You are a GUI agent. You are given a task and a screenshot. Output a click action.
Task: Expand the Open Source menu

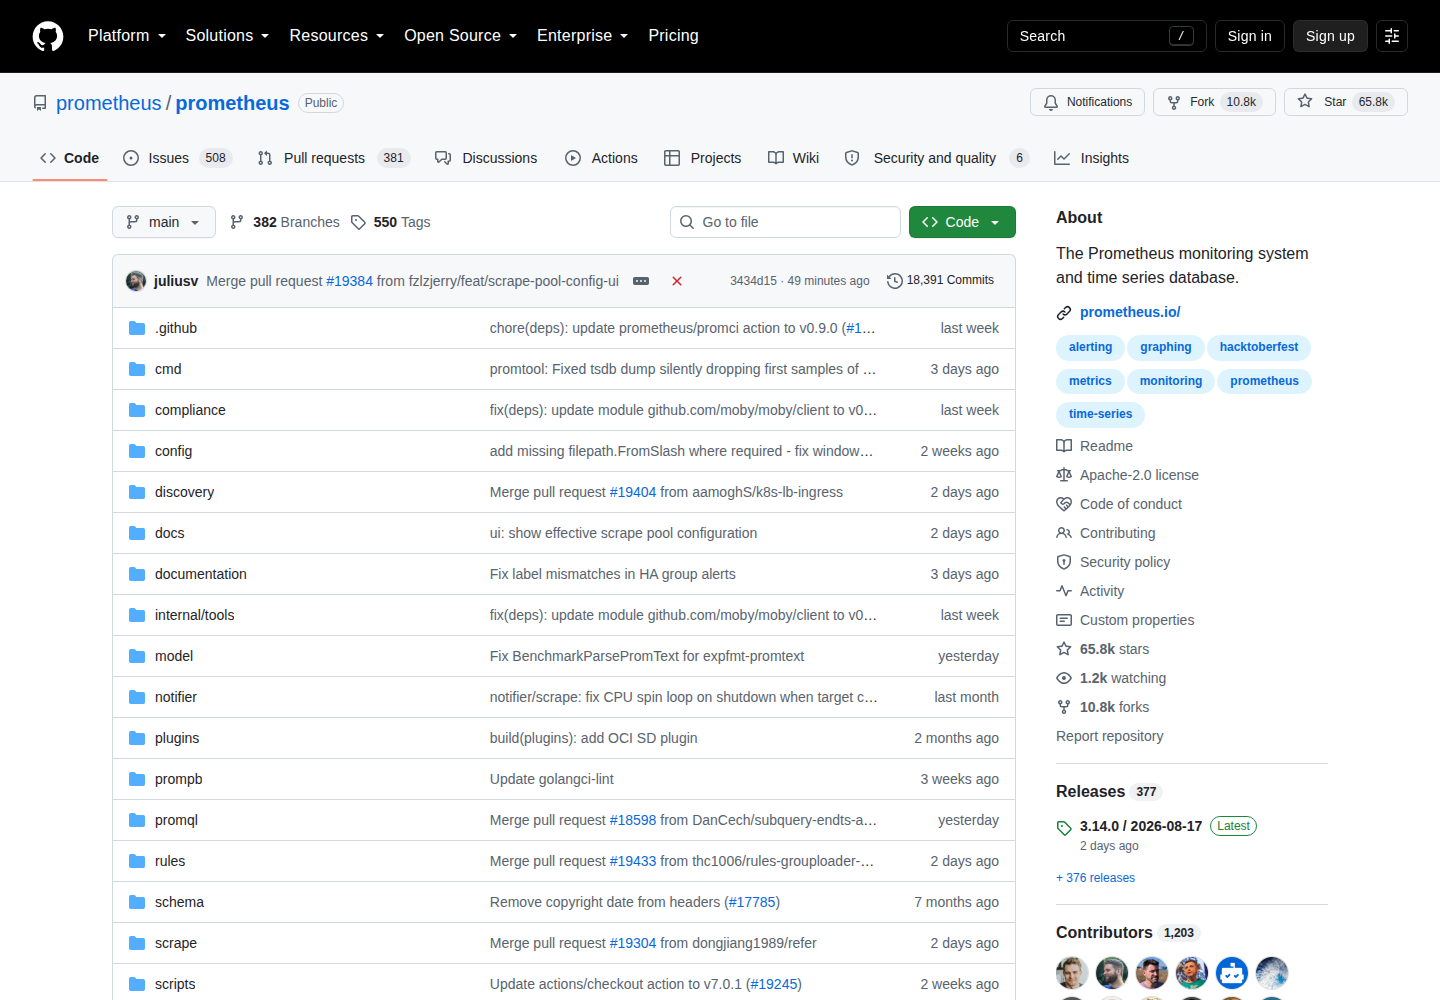coord(461,36)
